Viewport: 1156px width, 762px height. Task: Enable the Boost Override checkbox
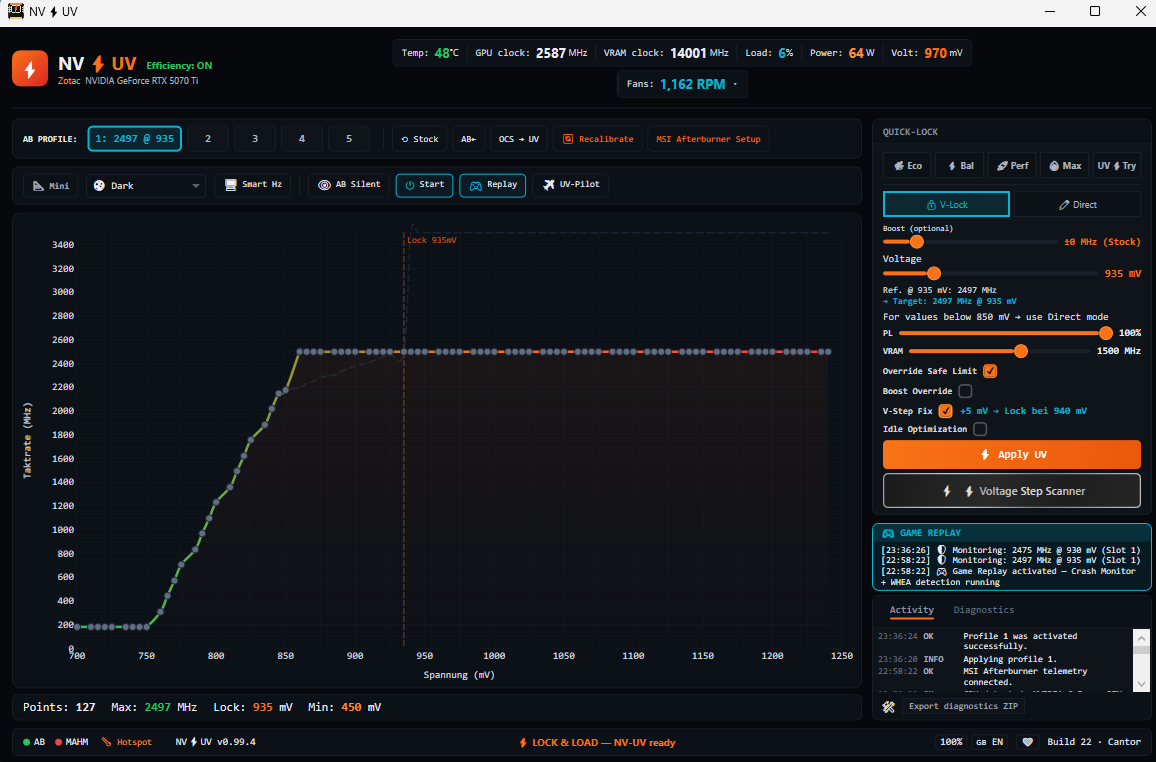[x=965, y=391]
